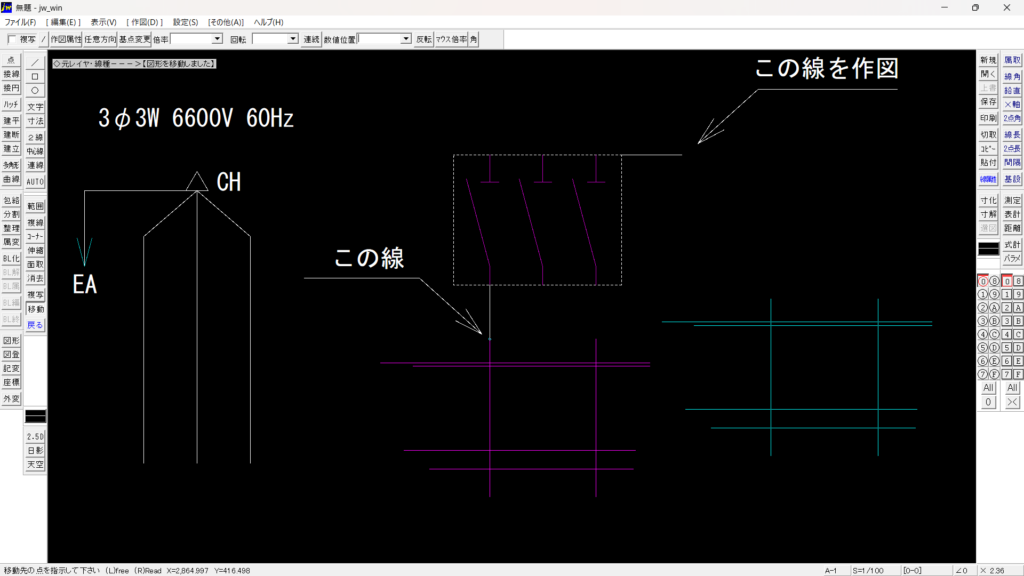Click the 保存 save button
1024x576 pixels.
tap(988, 102)
